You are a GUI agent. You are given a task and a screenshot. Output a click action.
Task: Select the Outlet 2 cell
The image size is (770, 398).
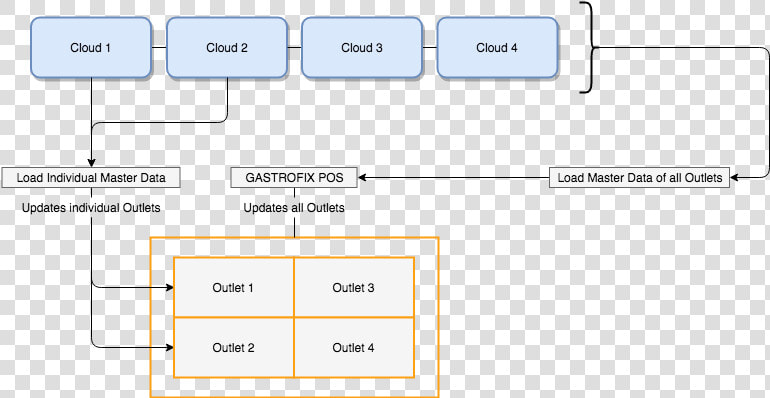[x=234, y=347]
